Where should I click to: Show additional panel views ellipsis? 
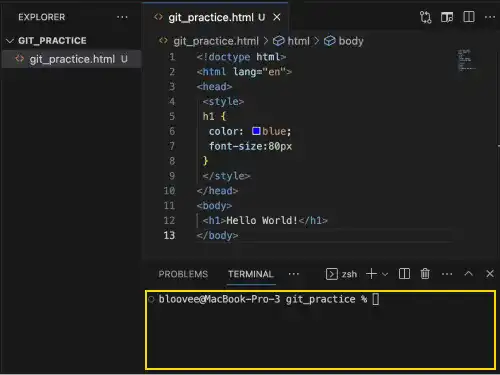pos(293,274)
